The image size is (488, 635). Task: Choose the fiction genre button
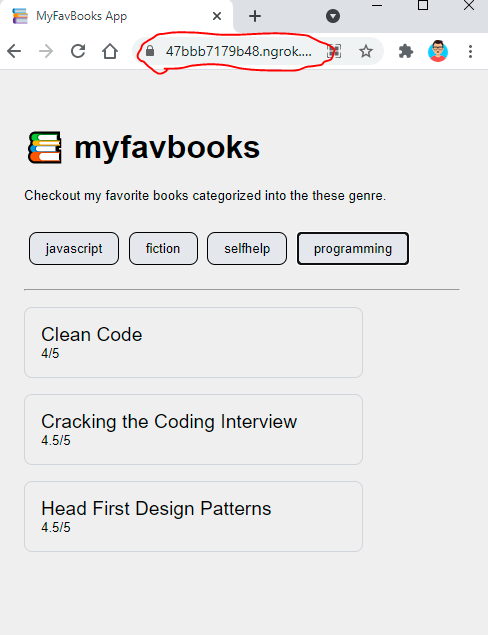tap(163, 249)
